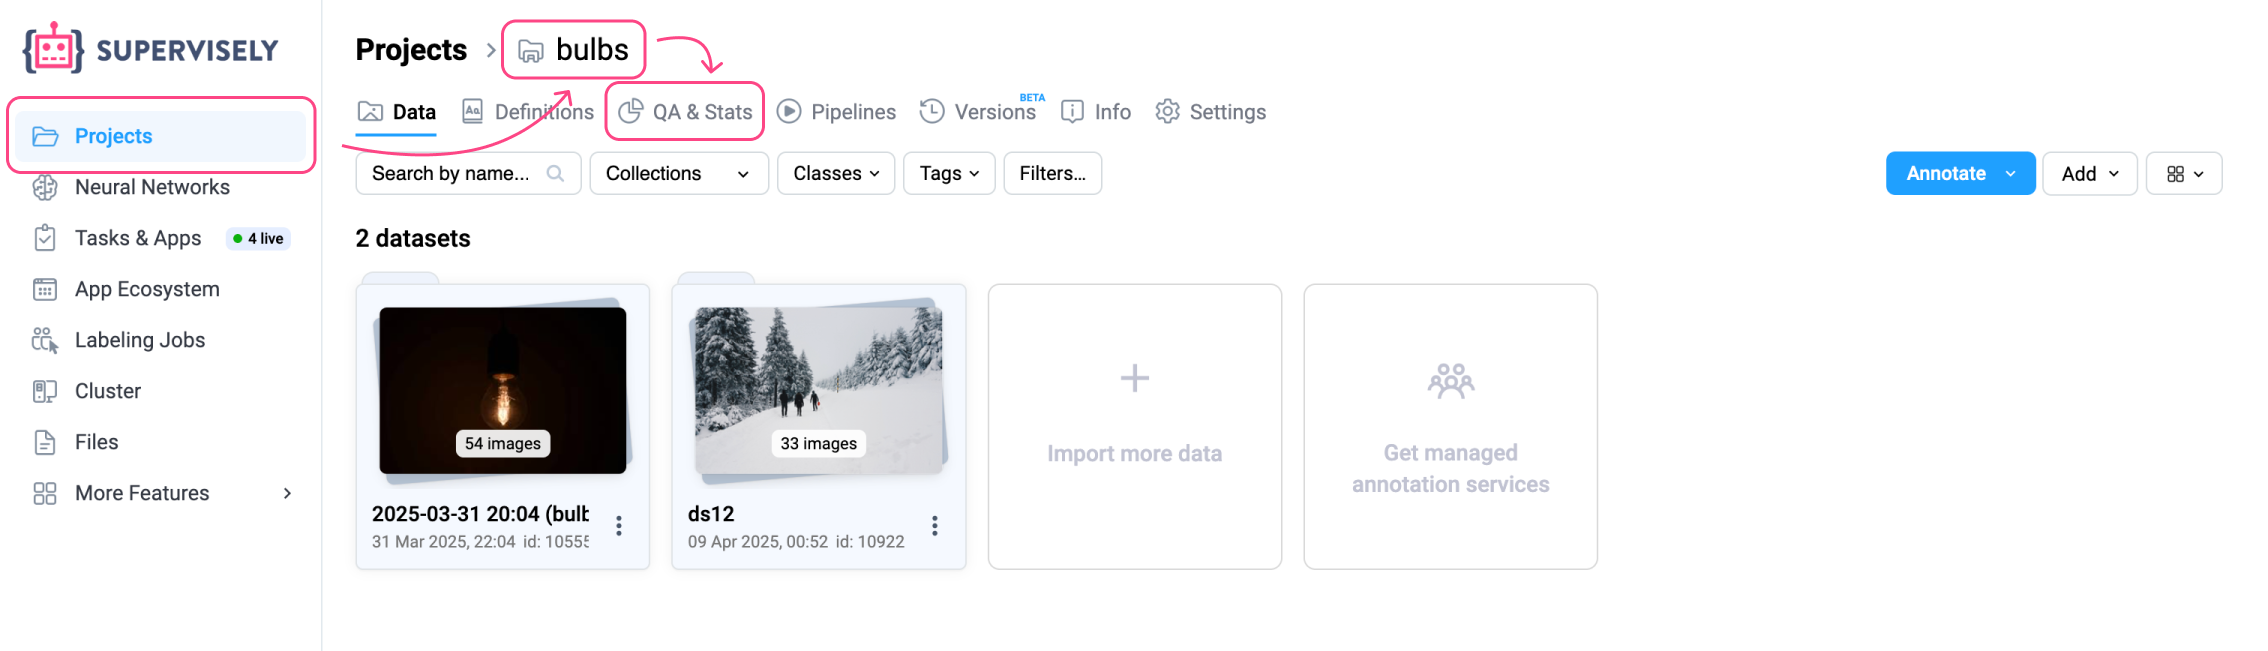Switch to the Pipelines tab
Screen dimensions: 2268x651
(x=837, y=112)
